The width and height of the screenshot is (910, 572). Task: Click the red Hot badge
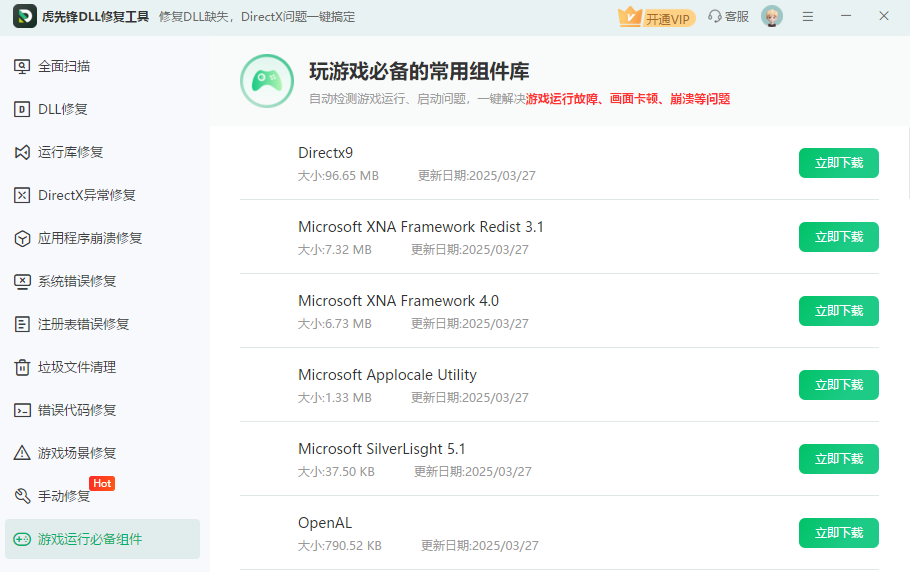click(102, 483)
